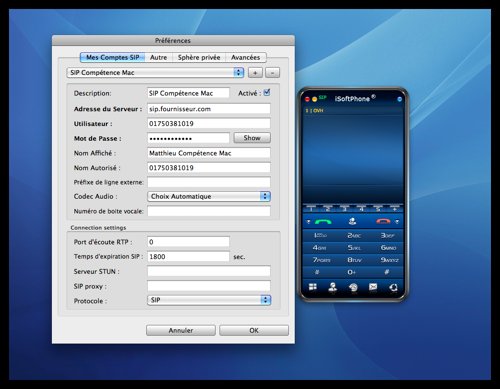
Task: Confirm preferences with OK button
Action: coord(254,330)
